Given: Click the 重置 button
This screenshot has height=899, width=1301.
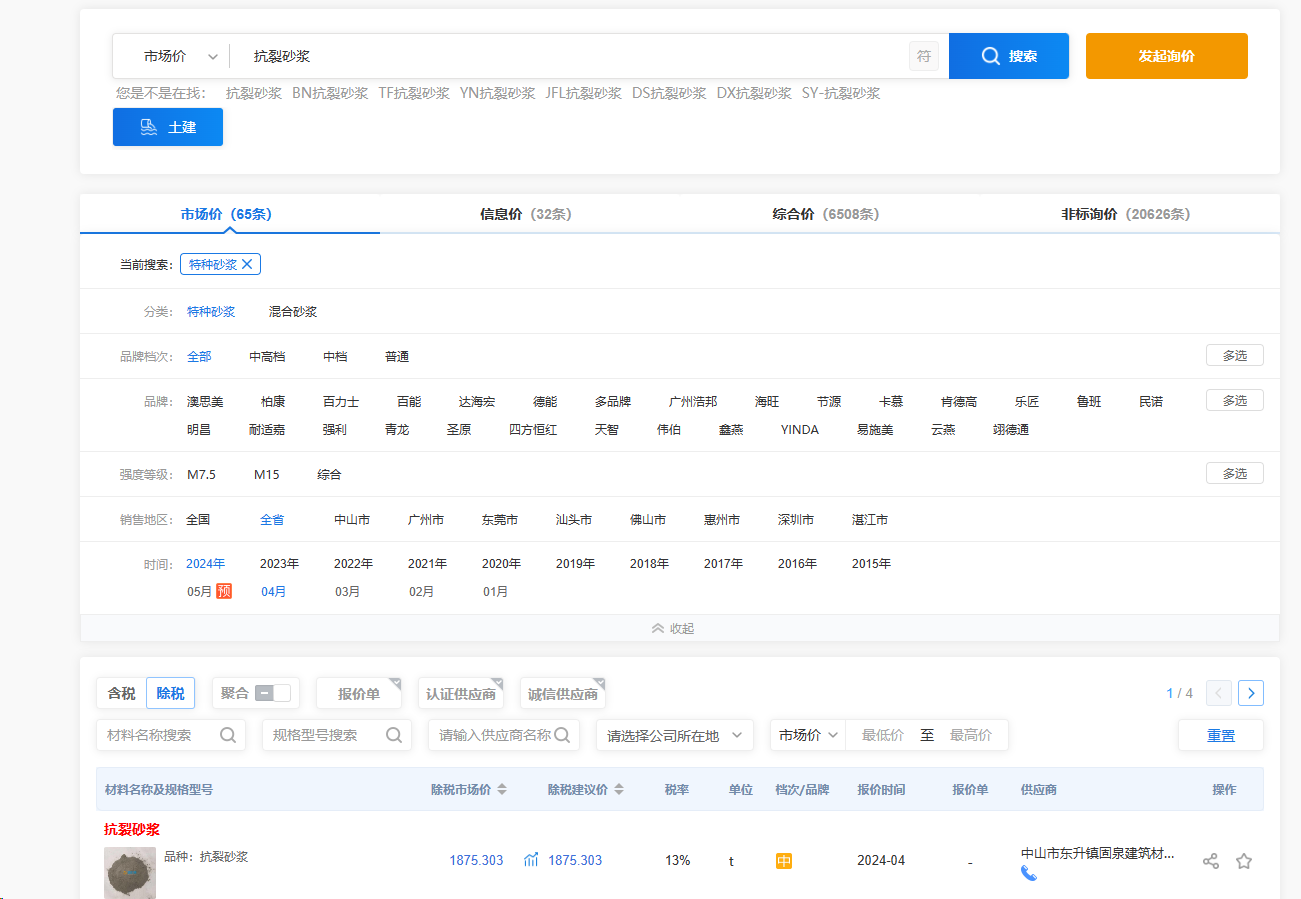Looking at the screenshot, I should (1221, 735).
